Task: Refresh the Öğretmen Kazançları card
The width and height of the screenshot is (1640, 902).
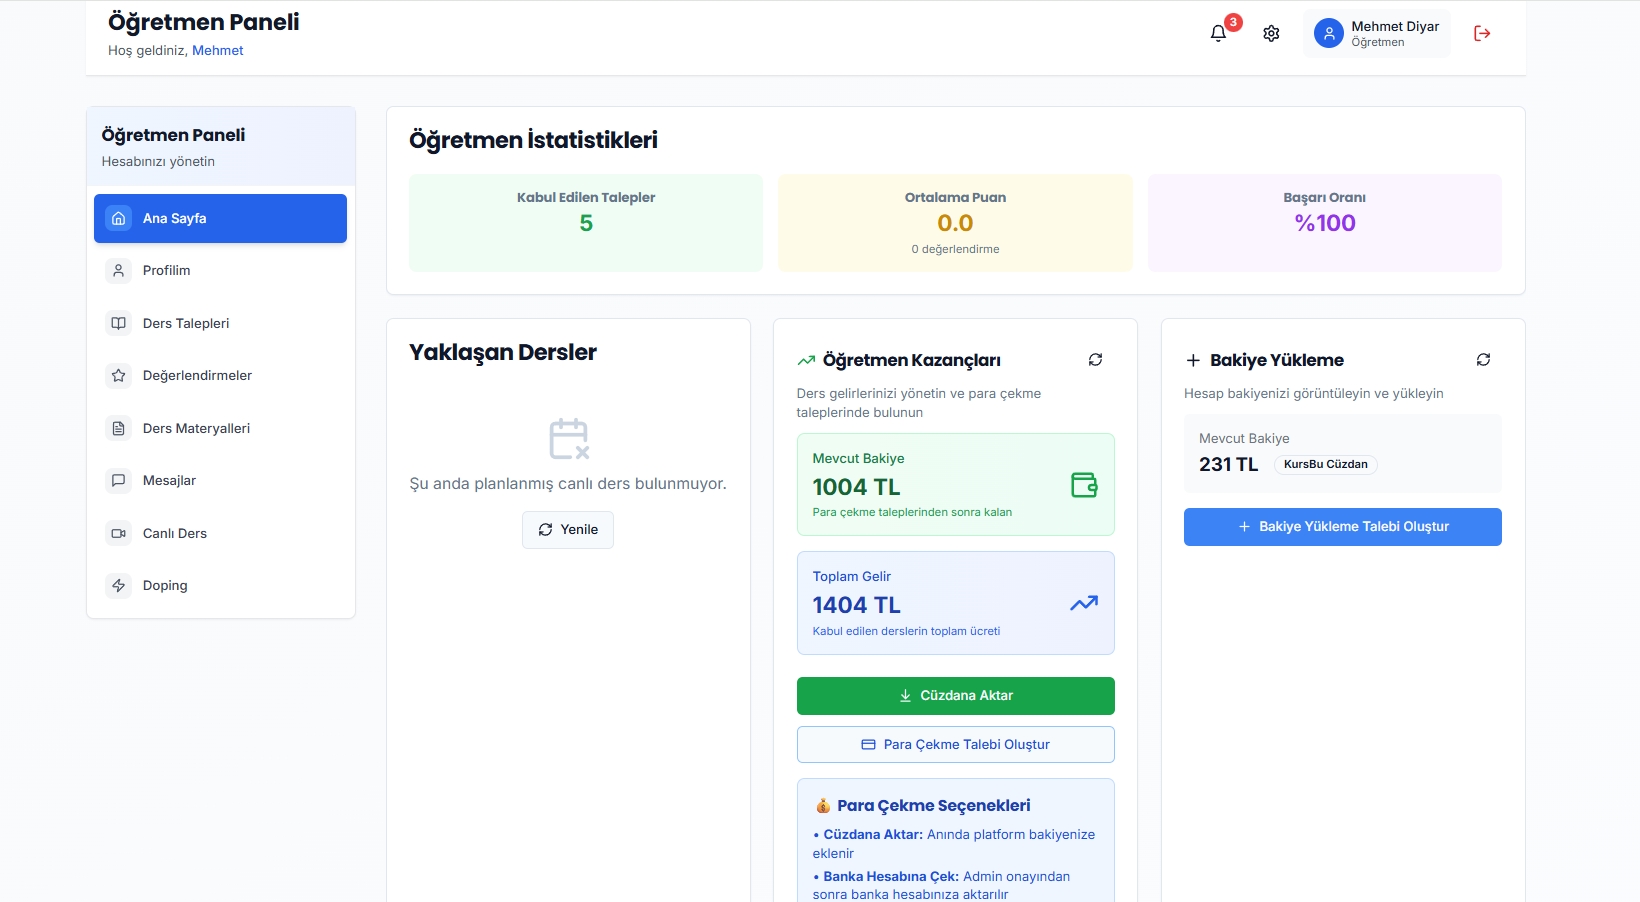Action: point(1096,359)
